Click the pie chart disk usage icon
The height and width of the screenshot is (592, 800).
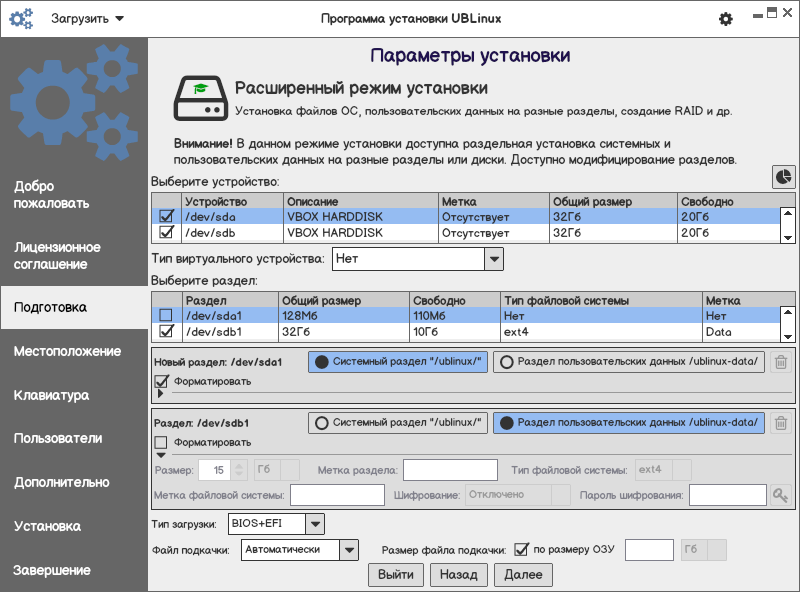coord(783,176)
